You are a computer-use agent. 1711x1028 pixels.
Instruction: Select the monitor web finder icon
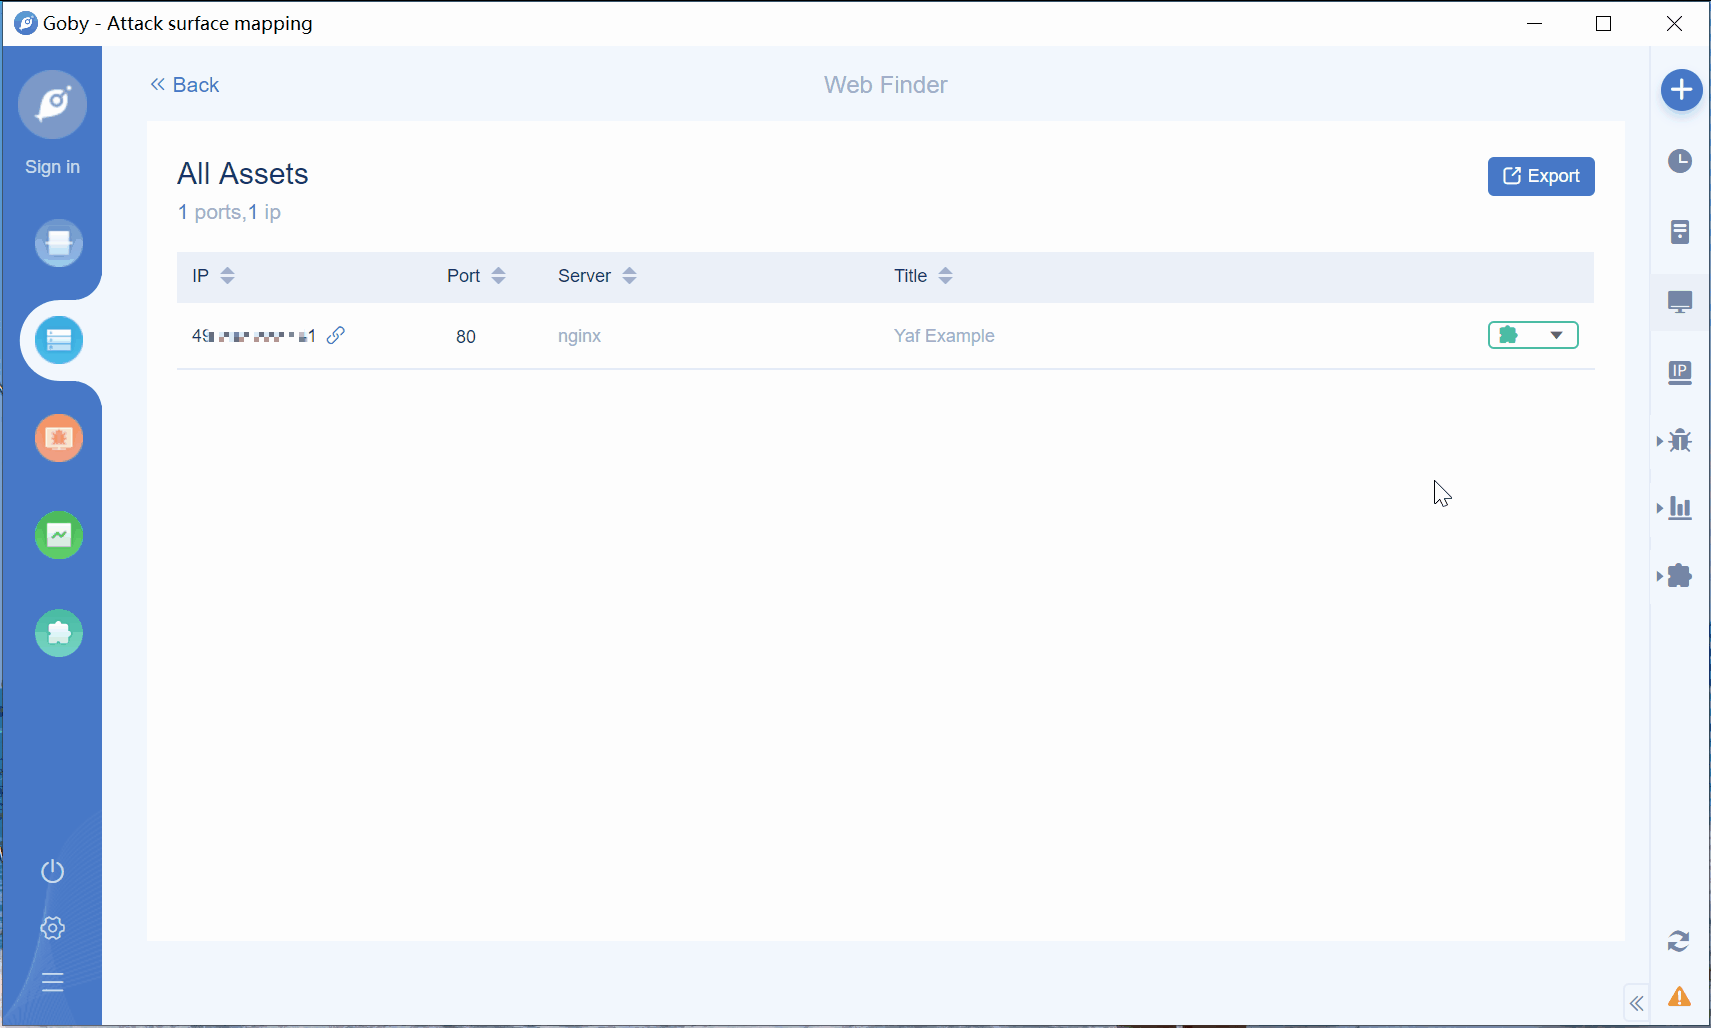pos(1680,302)
